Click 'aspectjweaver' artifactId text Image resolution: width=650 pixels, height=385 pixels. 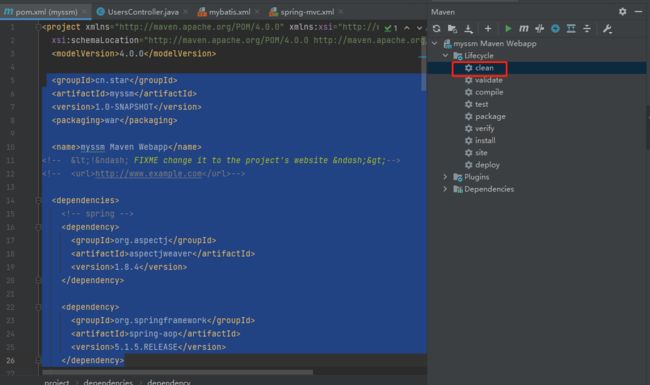point(161,254)
